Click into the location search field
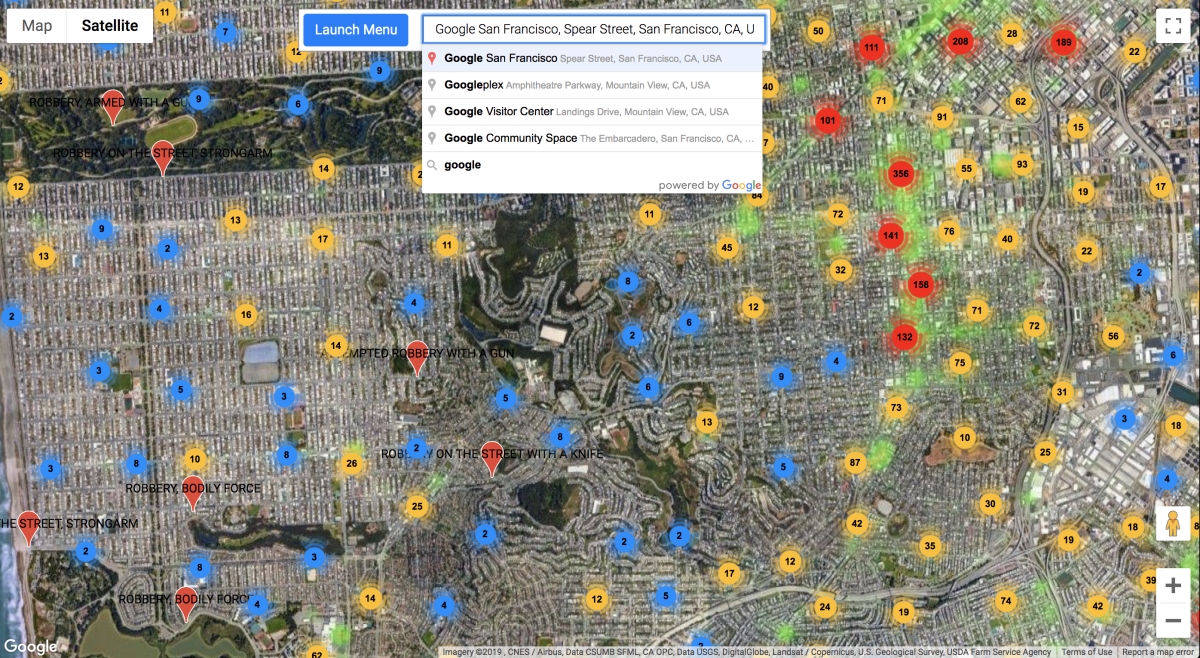 click(x=594, y=29)
